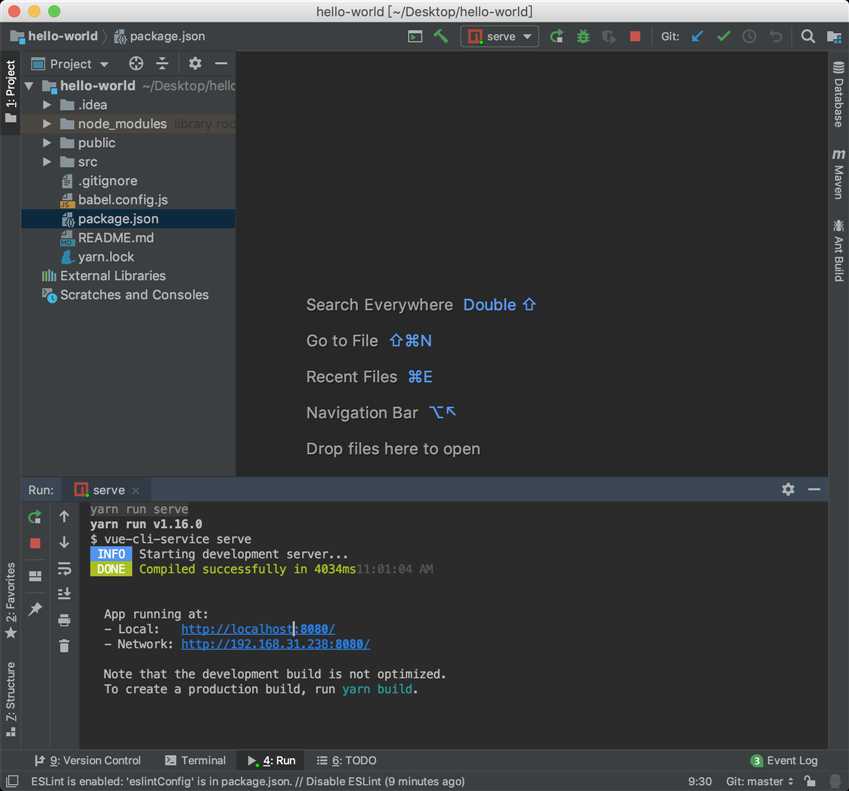
Task: Rerun serve in Run panel
Action: pos(35,517)
